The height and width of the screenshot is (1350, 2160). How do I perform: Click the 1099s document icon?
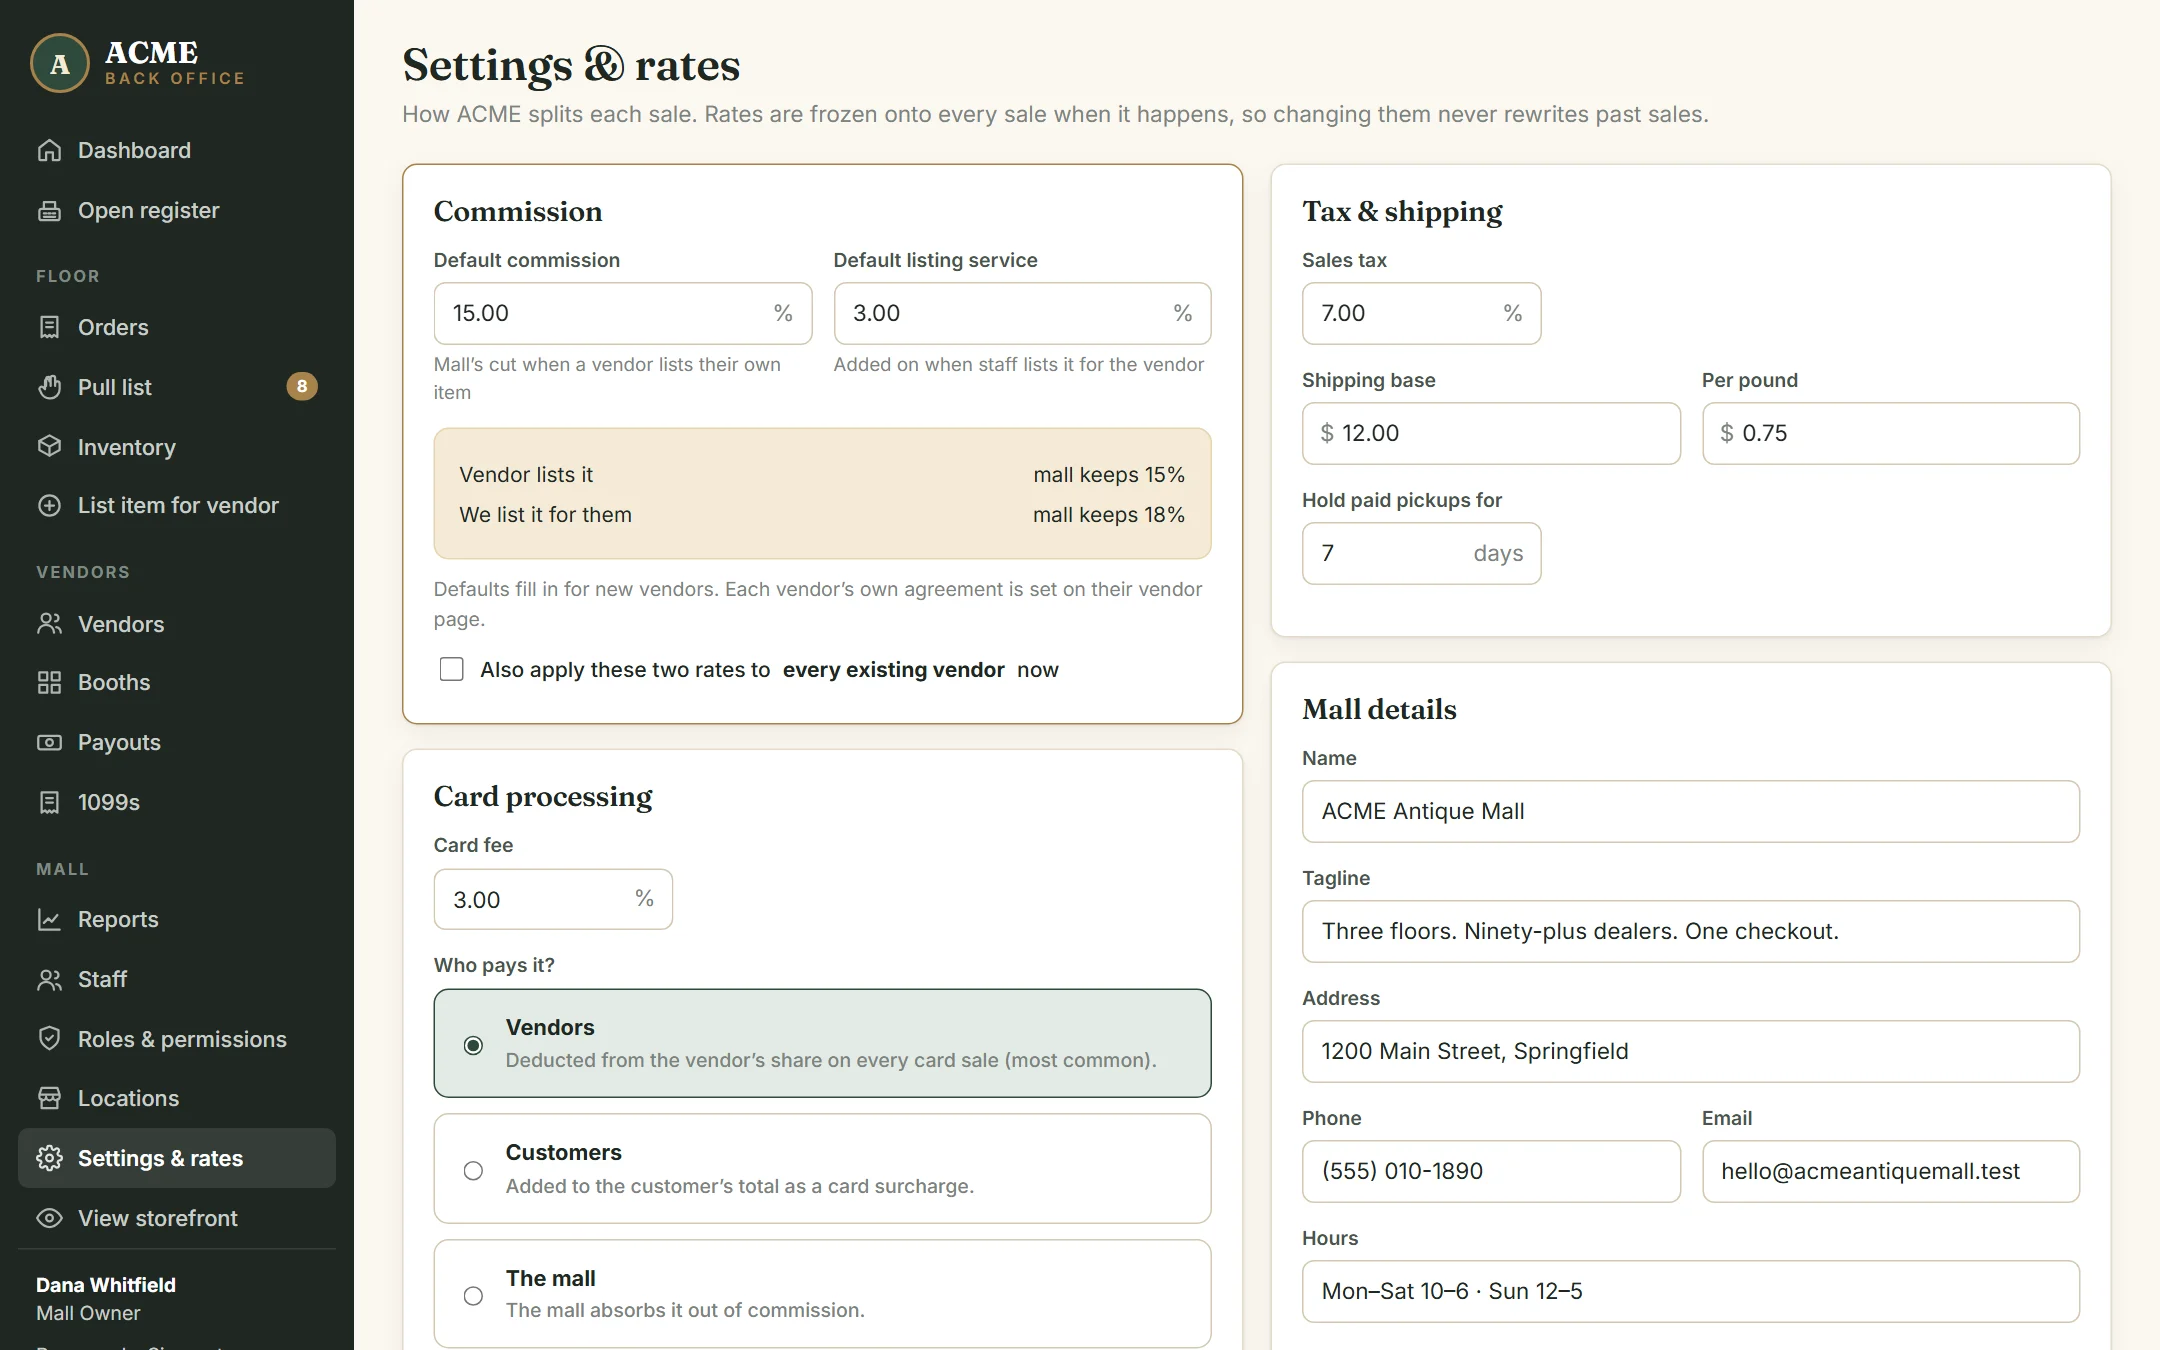(49, 802)
